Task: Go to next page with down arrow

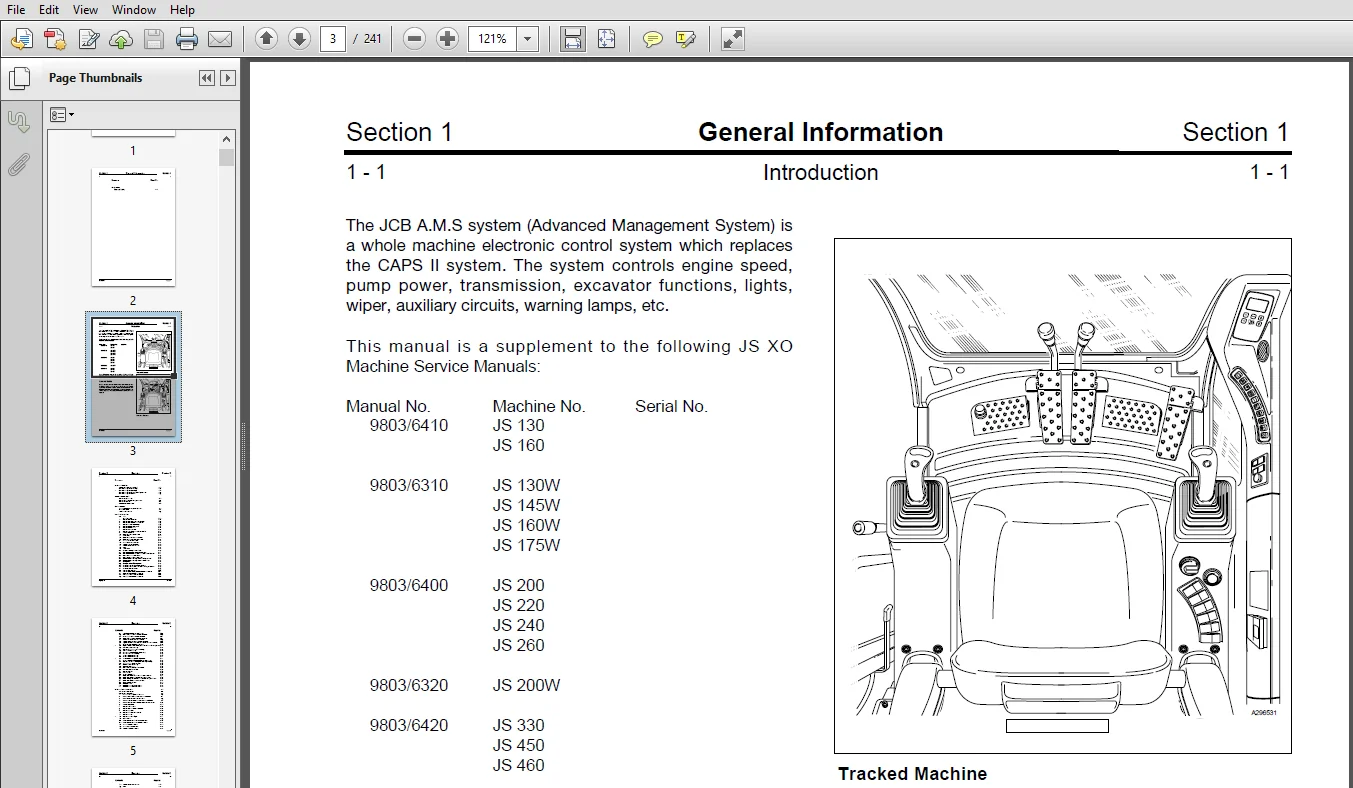Action: (x=299, y=39)
